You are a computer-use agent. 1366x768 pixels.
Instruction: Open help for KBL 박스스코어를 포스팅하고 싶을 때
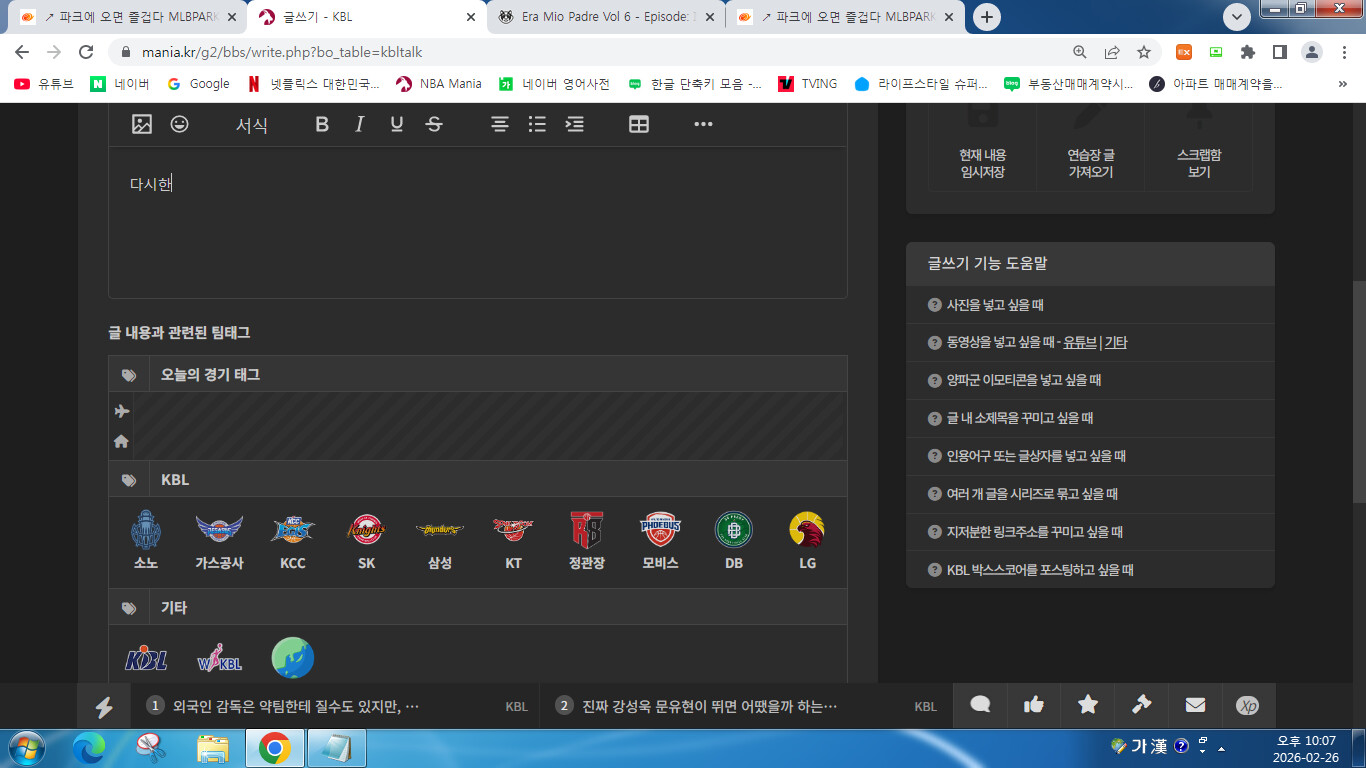click(x=1040, y=571)
